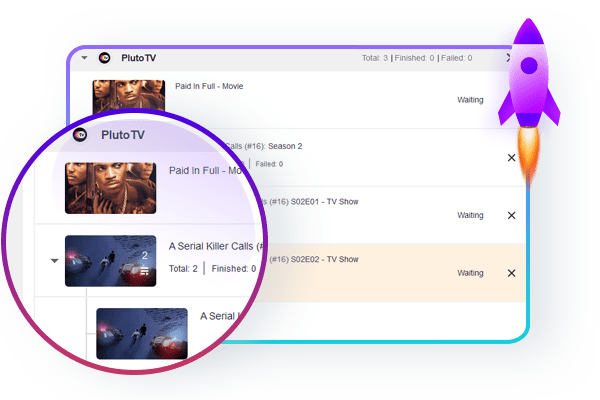Select magnified 'PlutoTV' heading text
The image size is (600, 400).
[123, 135]
